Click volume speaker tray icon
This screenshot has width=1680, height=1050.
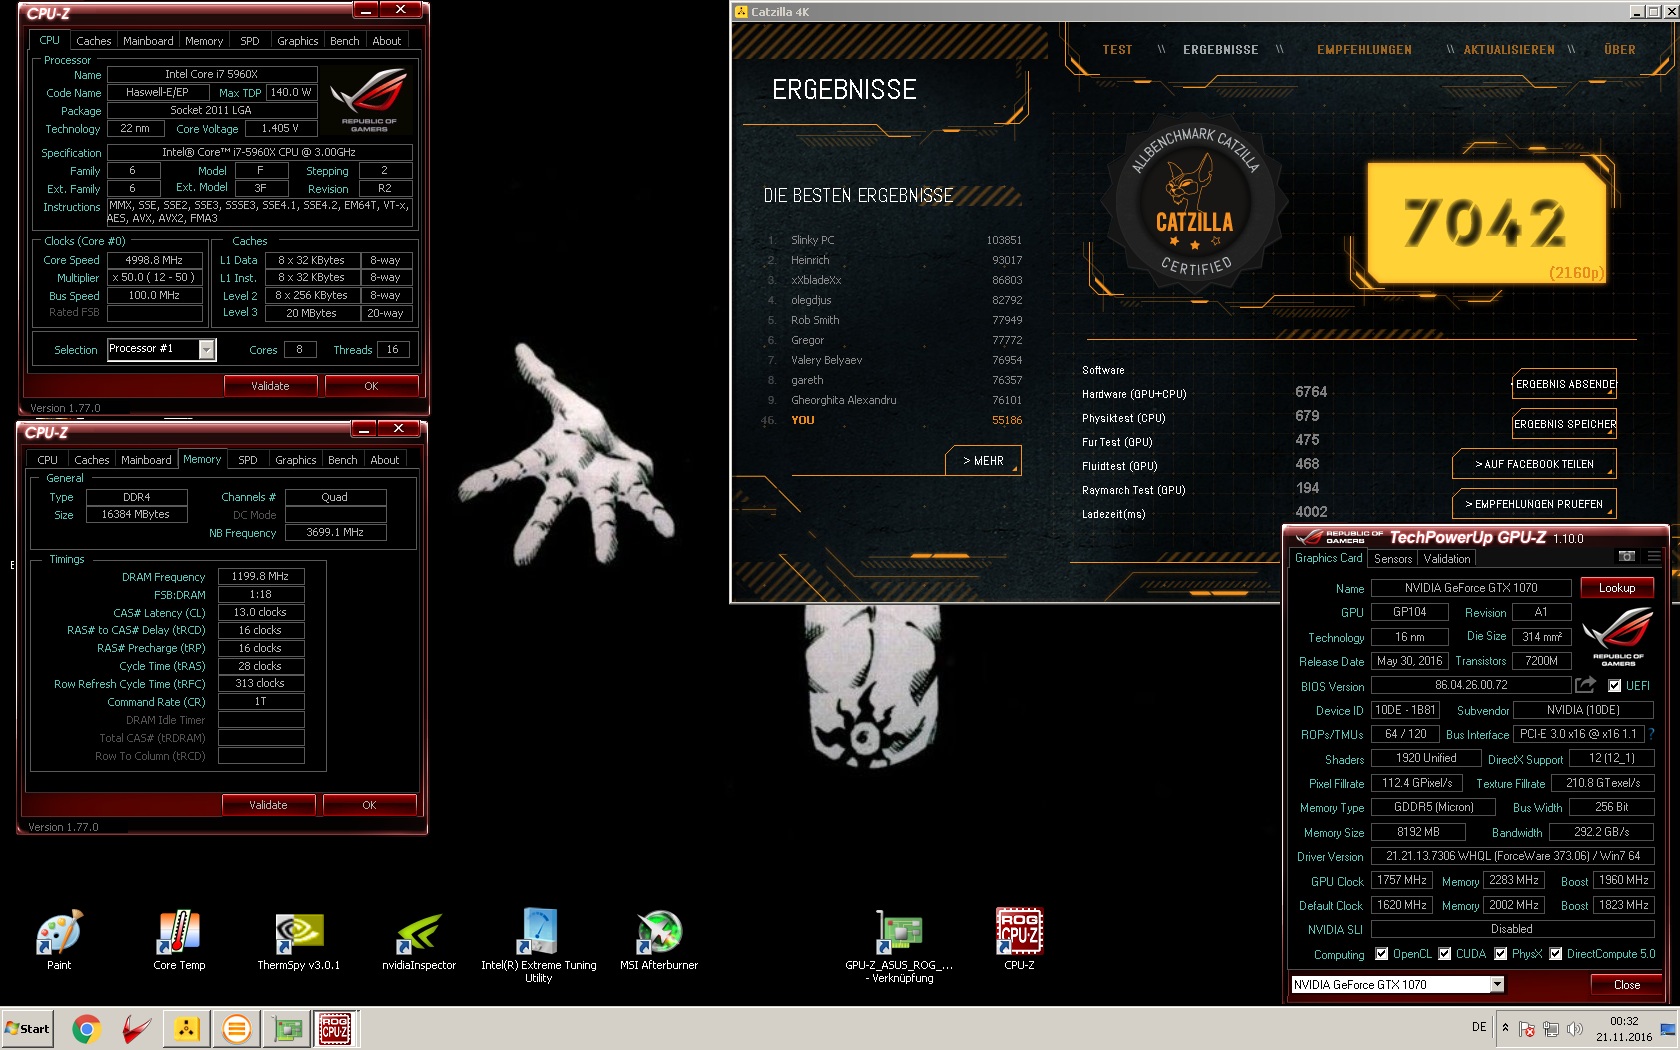tap(1574, 1029)
